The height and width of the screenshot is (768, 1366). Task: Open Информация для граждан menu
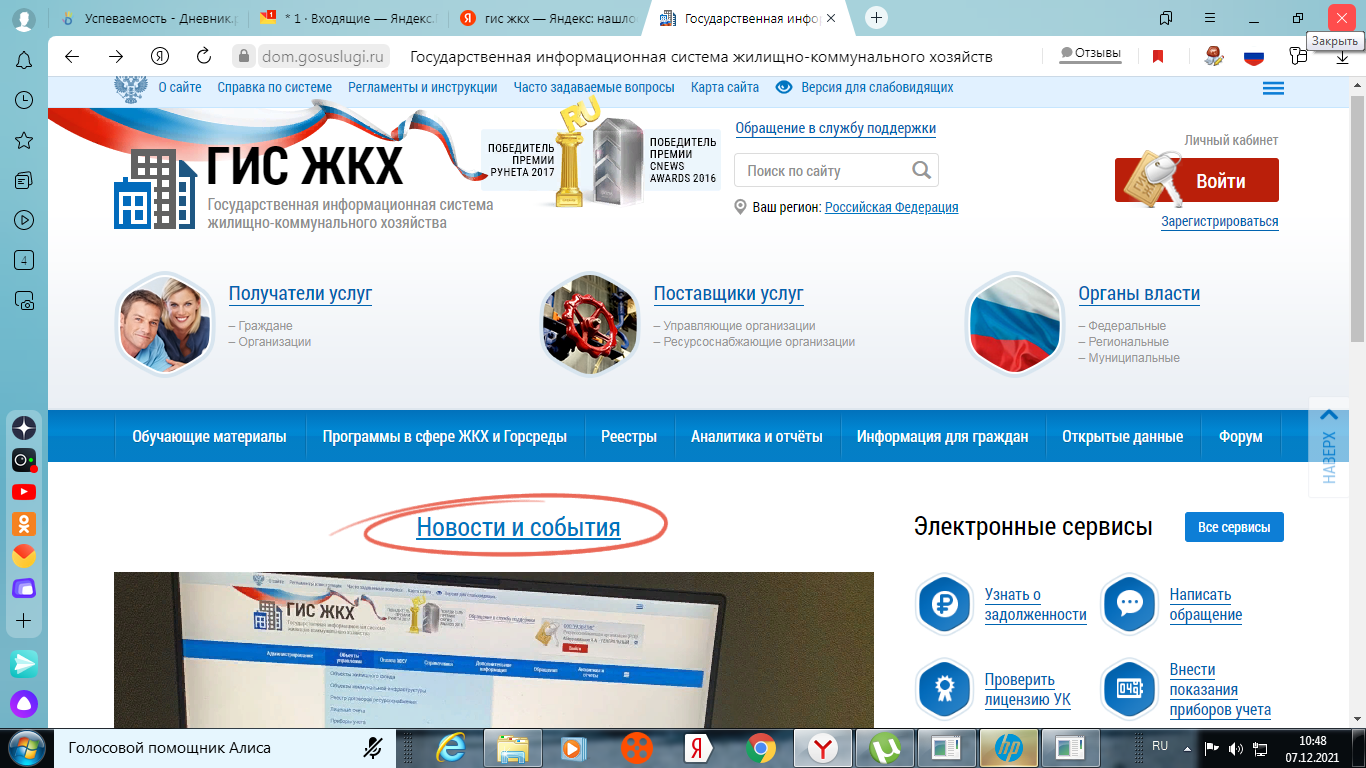click(x=943, y=436)
